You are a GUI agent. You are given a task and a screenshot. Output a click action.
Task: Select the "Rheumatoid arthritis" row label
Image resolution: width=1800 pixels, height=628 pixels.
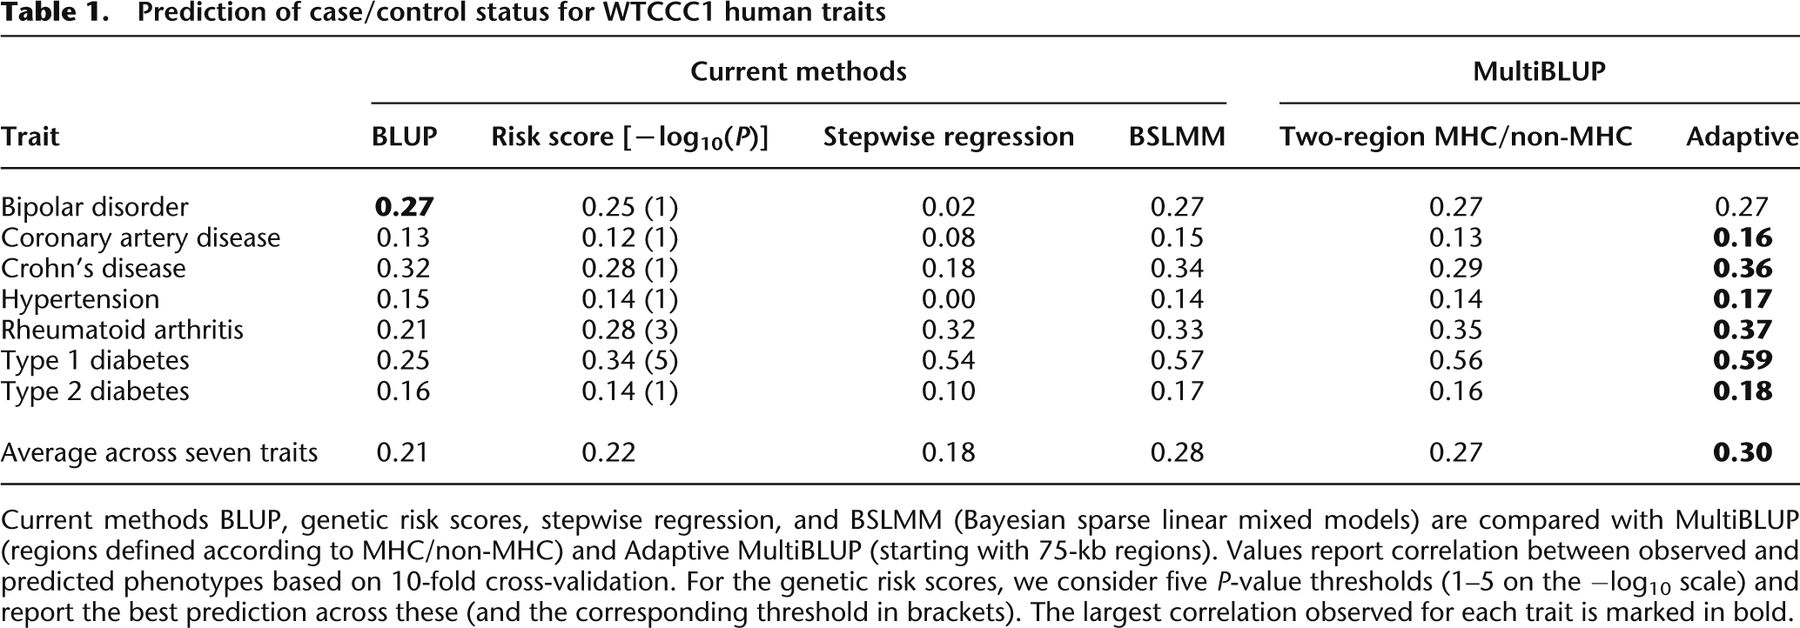[x=122, y=330]
